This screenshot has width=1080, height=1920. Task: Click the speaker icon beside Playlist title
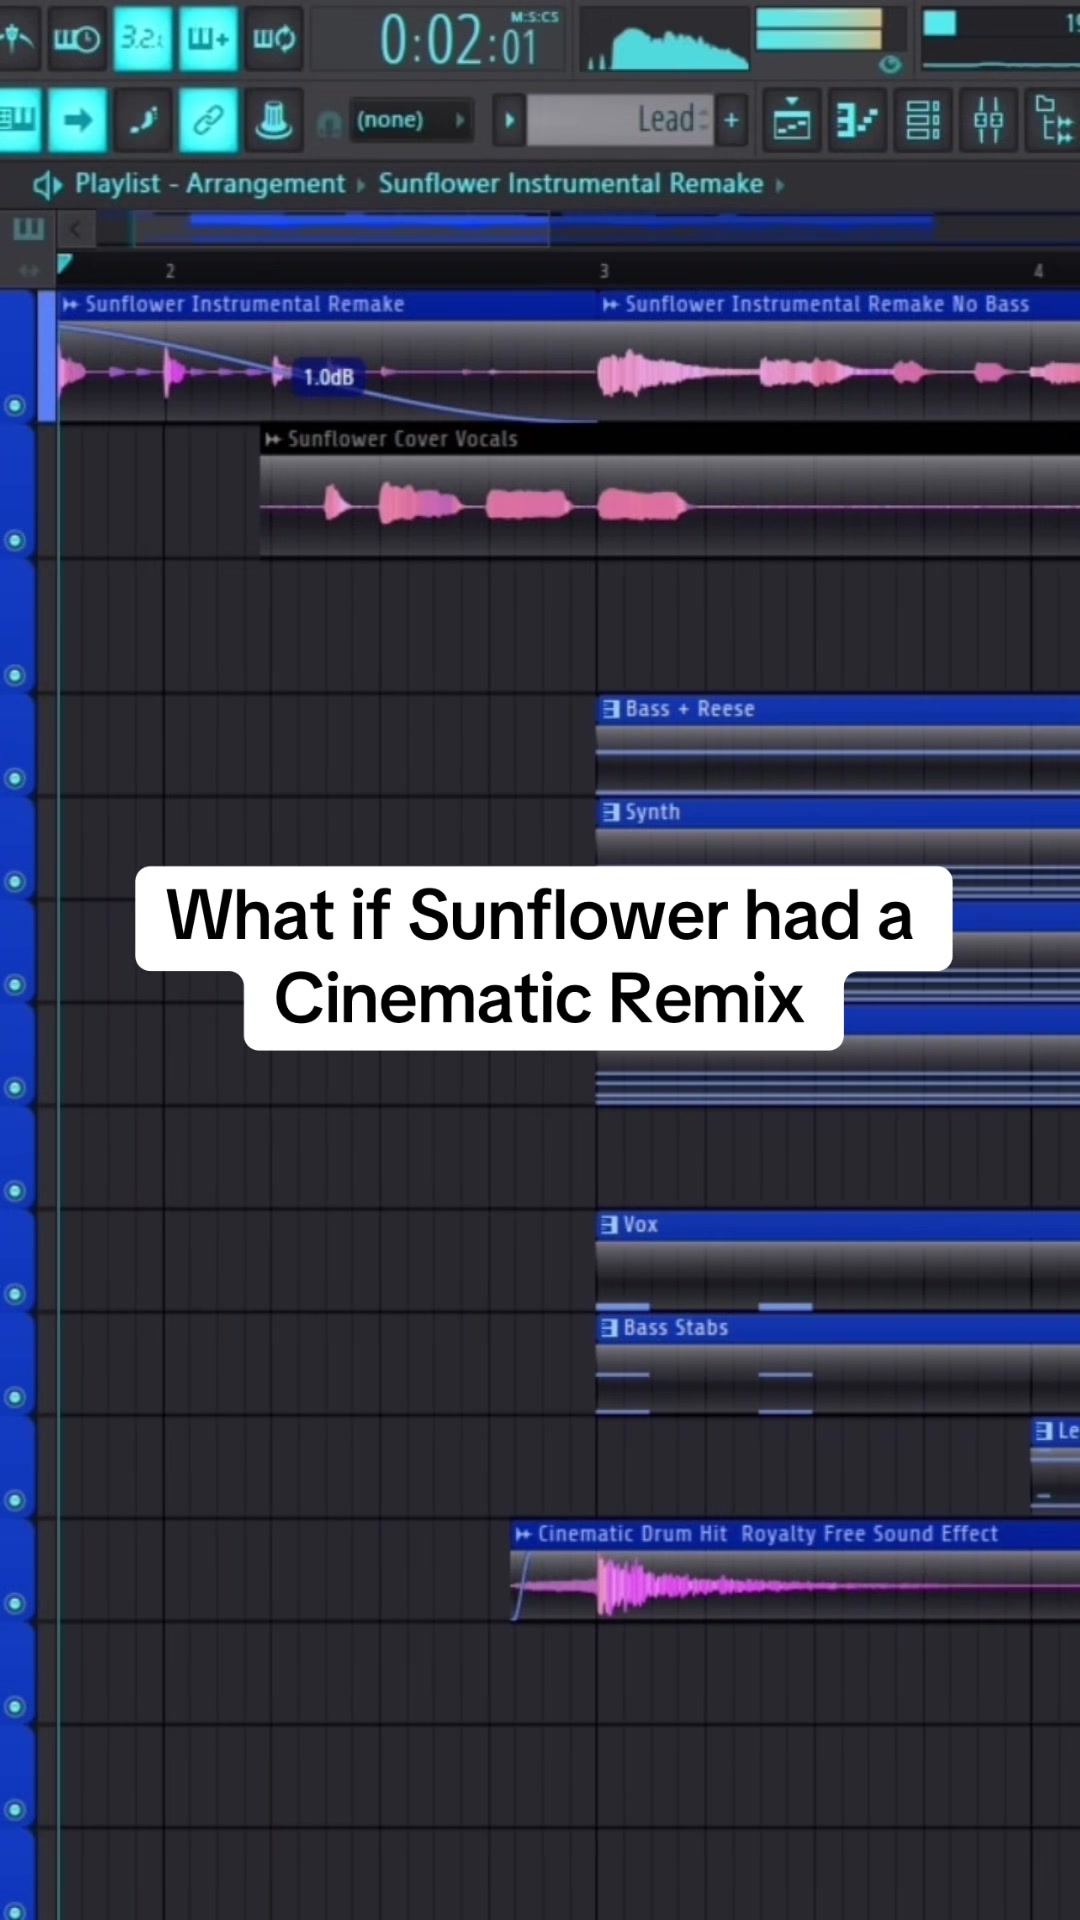pos(47,184)
